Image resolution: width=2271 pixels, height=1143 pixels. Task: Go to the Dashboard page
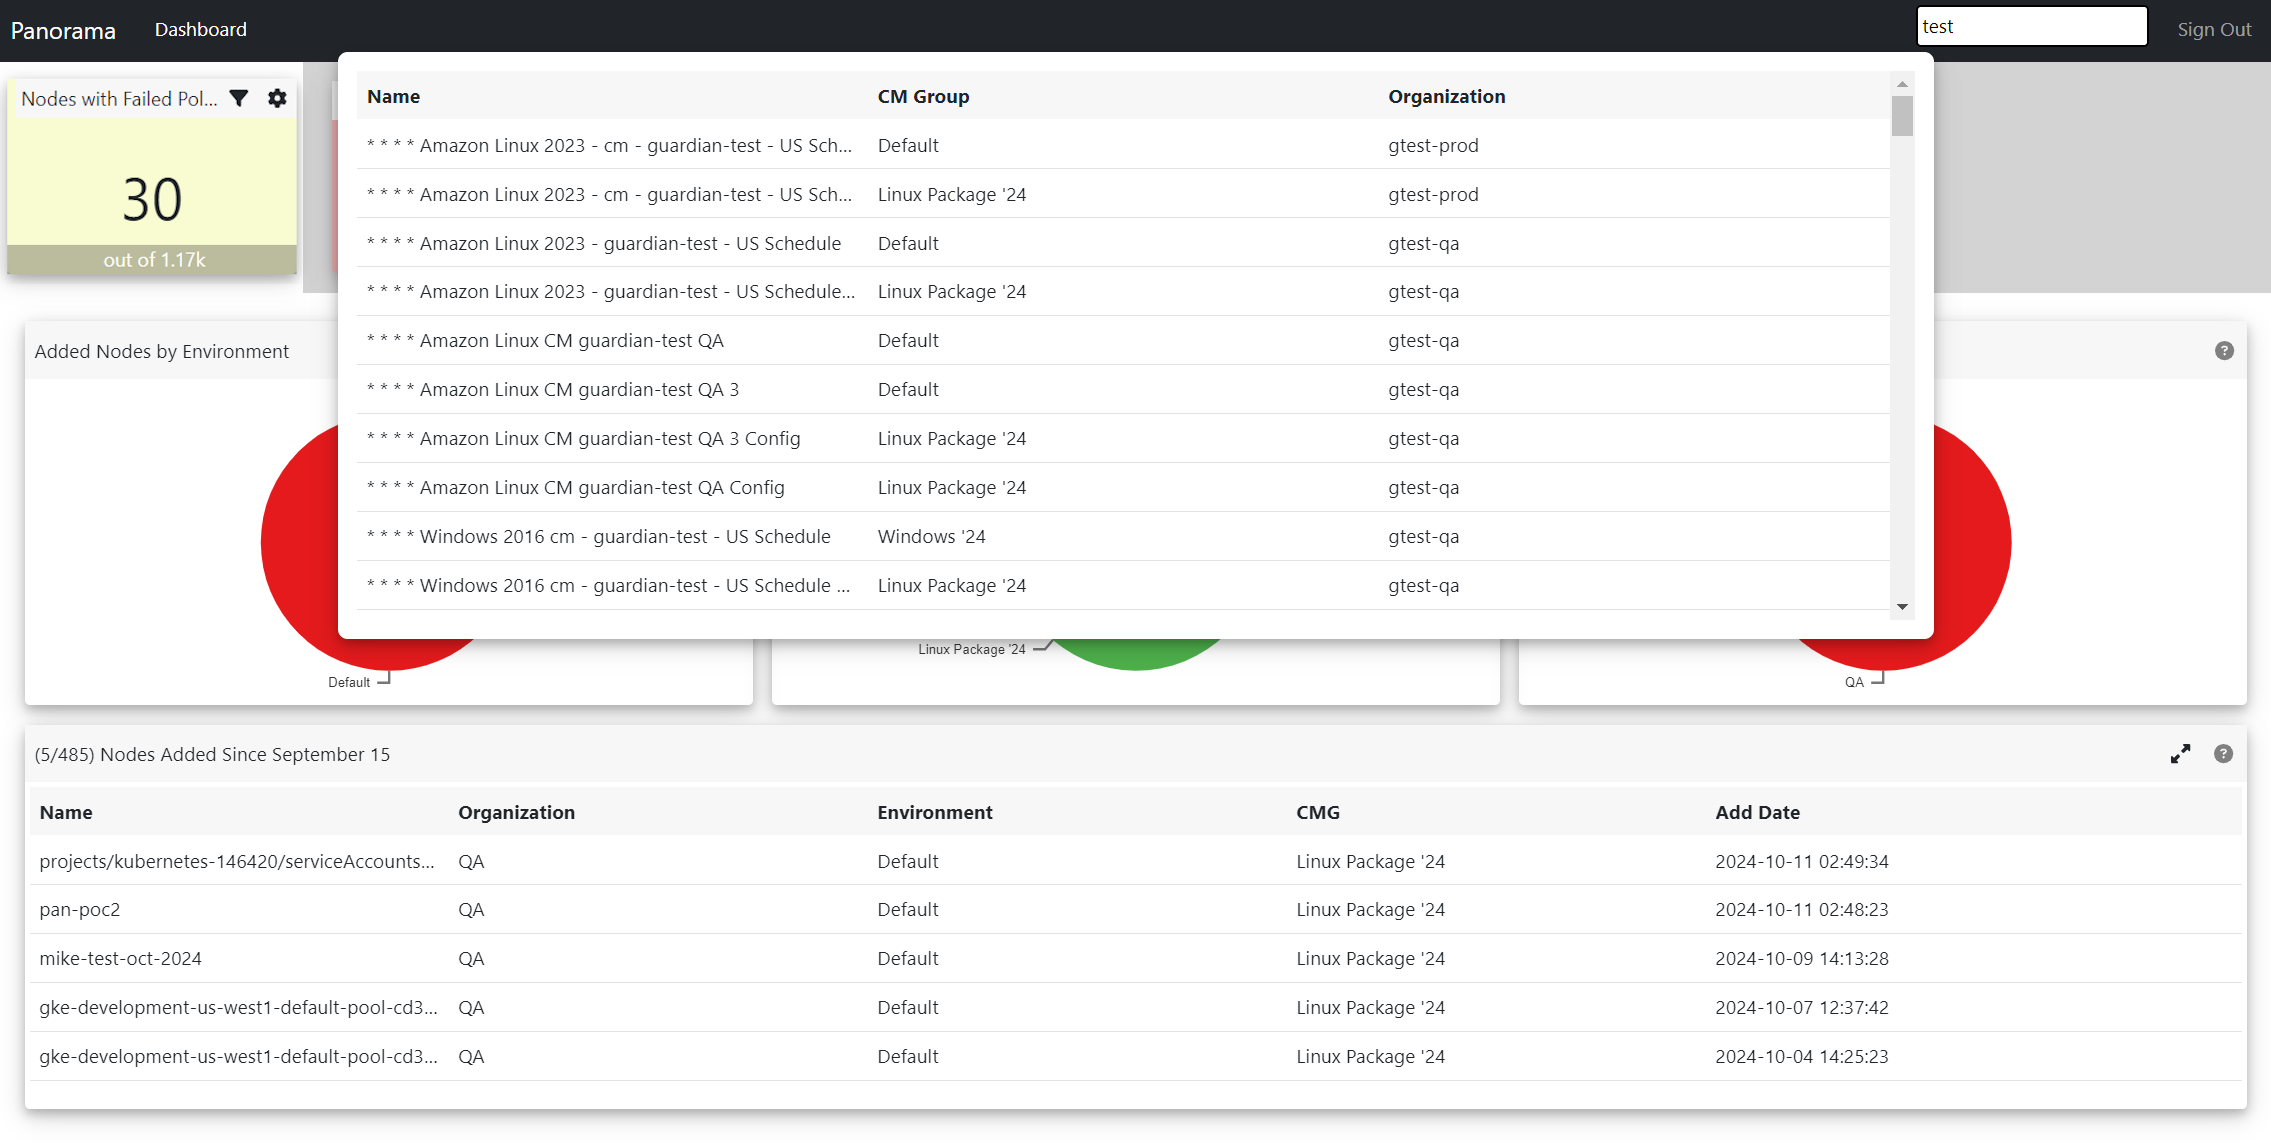click(x=201, y=30)
